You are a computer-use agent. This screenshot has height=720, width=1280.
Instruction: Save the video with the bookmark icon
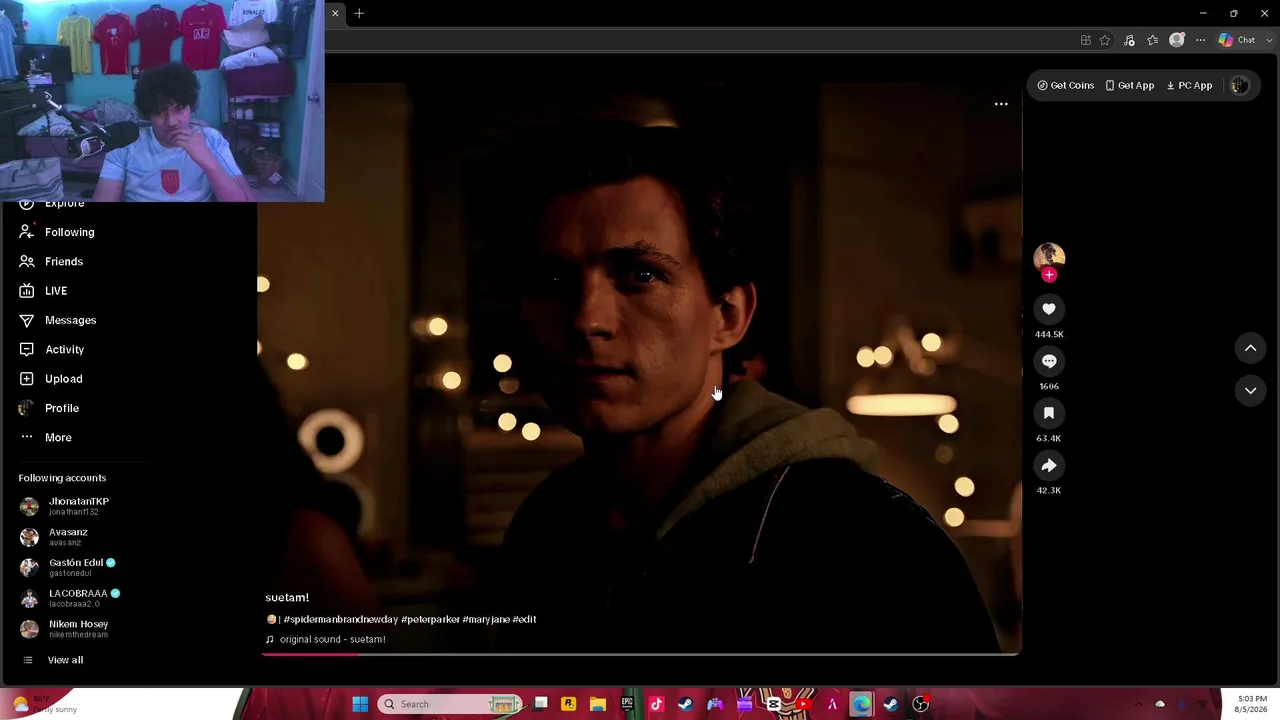click(x=1049, y=413)
